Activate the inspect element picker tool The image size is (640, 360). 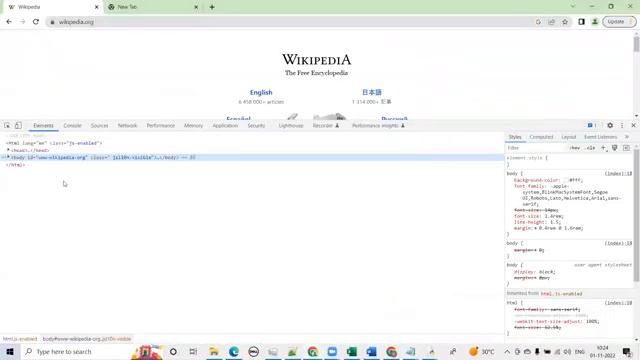[7, 125]
